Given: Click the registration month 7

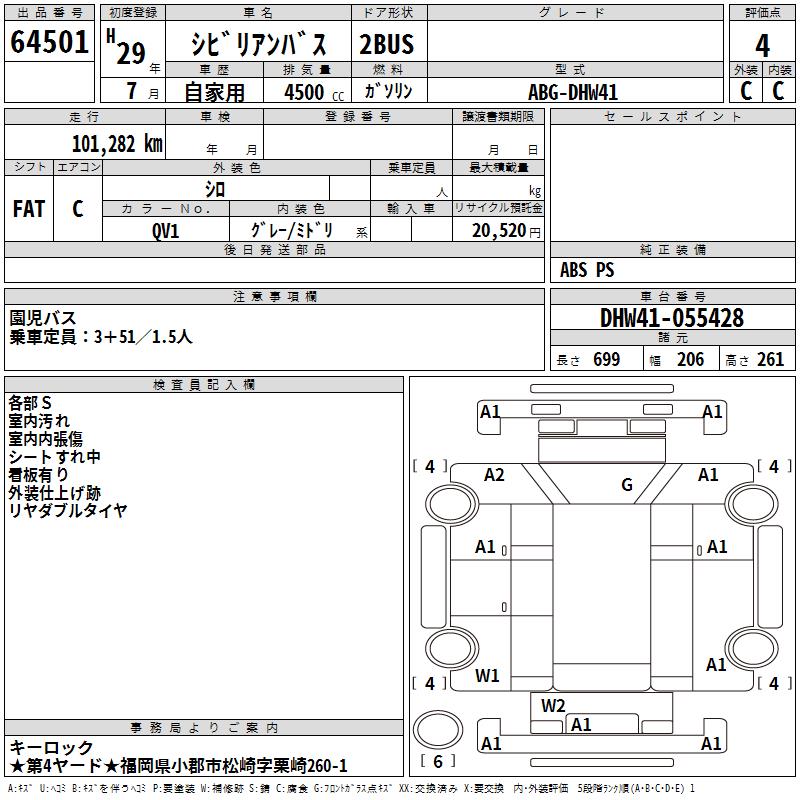Looking at the screenshot, I should (x=132, y=91).
